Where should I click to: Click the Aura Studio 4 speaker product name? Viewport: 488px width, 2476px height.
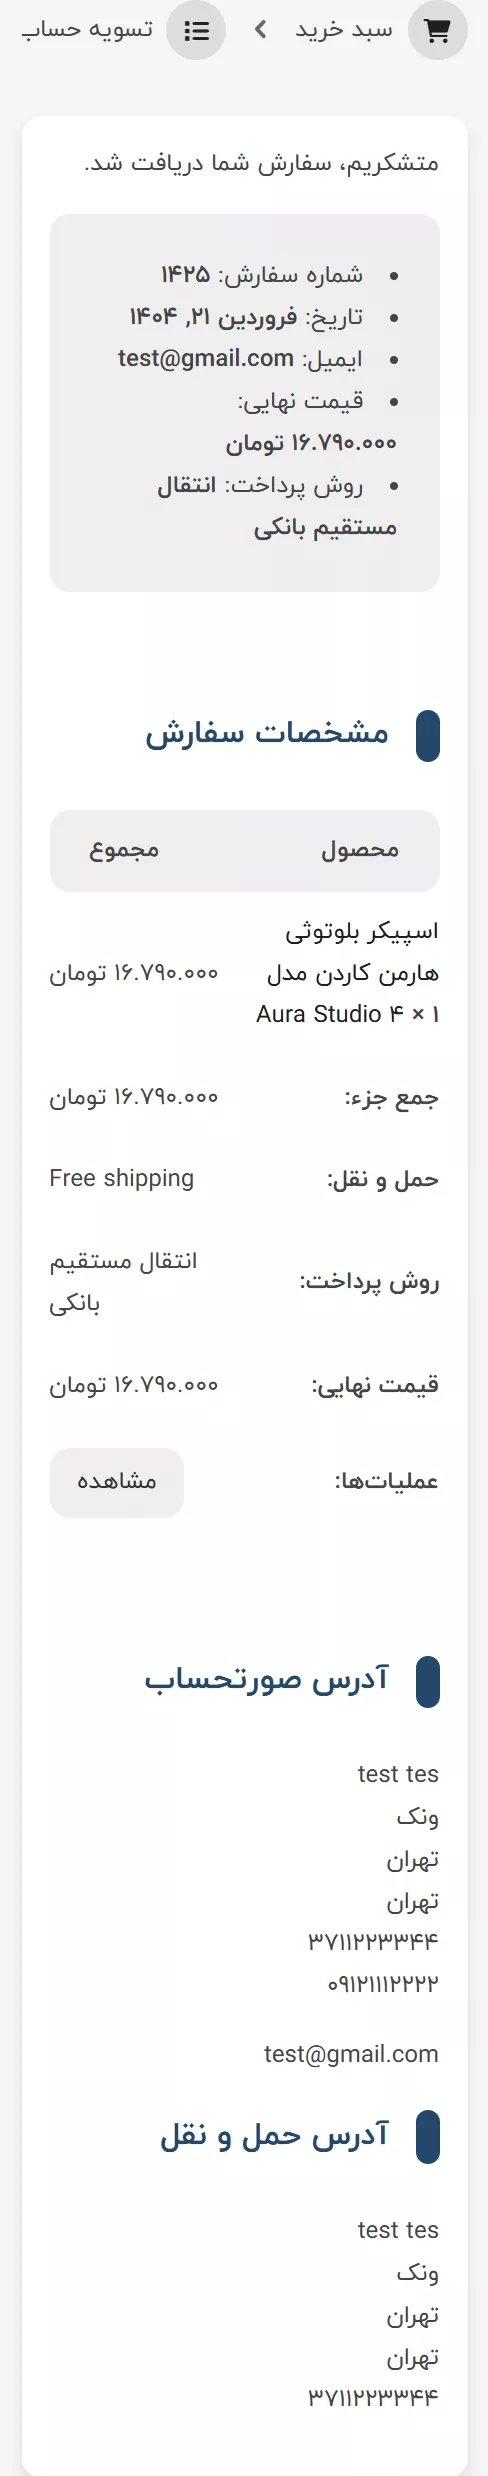point(347,972)
